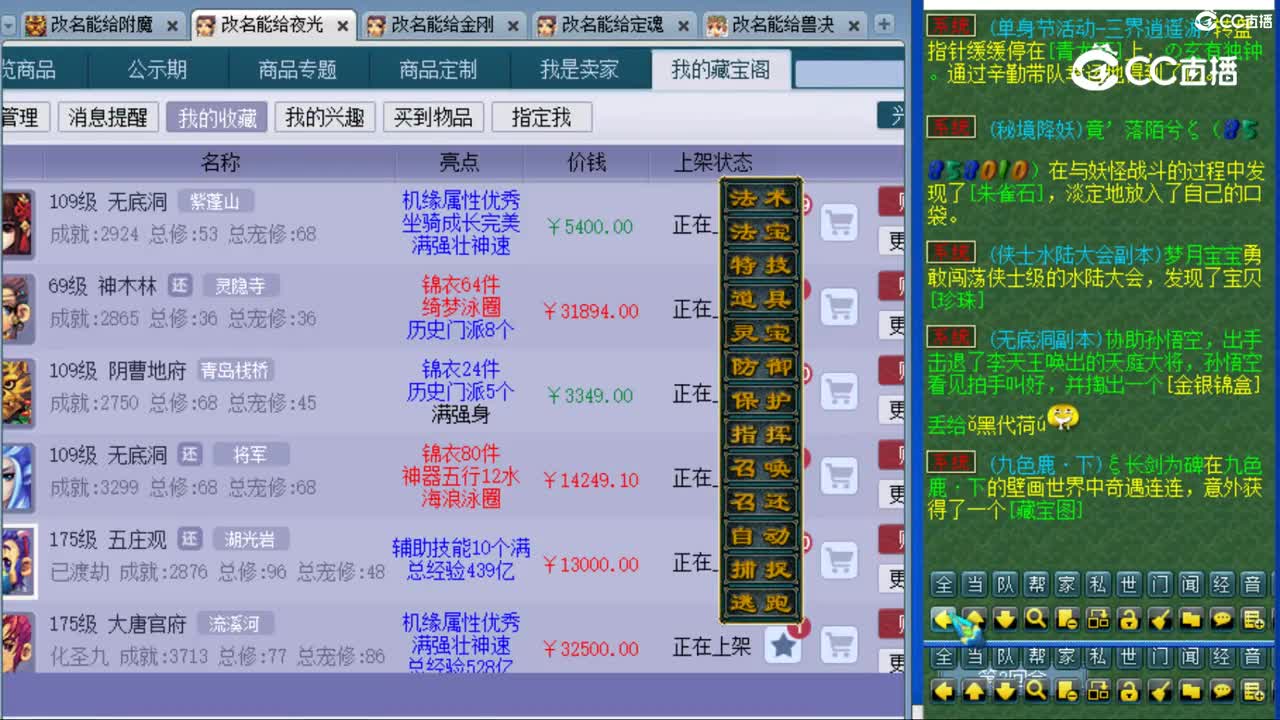
Task: Open the 我是卖家 navigation tab
Action: tap(580, 69)
